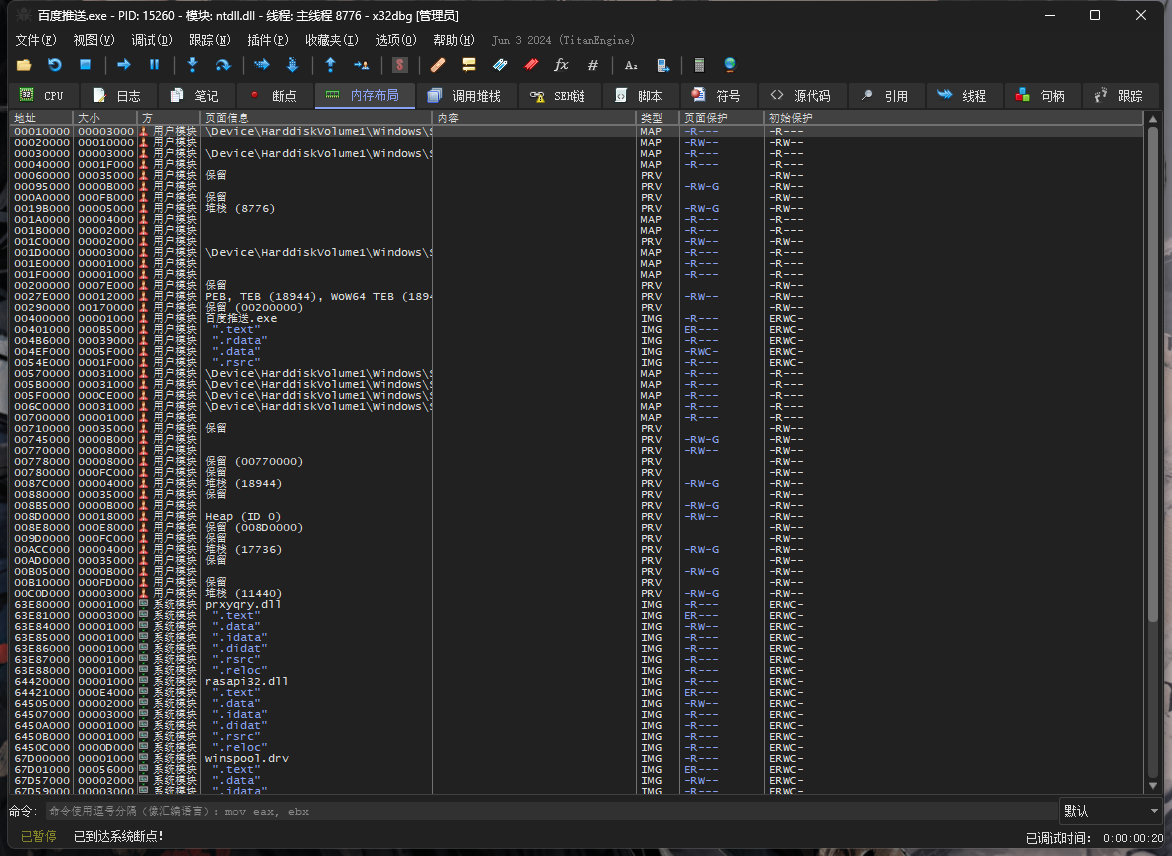Click the open file folder icon
Screen dimensions: 1172x856
tap(24, 65)
